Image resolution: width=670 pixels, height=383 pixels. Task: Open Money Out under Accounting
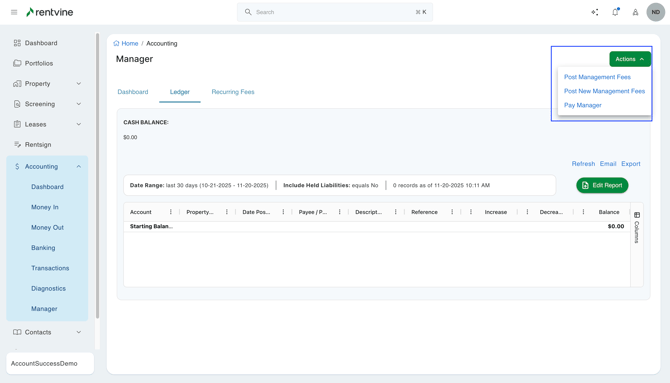(47, 227)
